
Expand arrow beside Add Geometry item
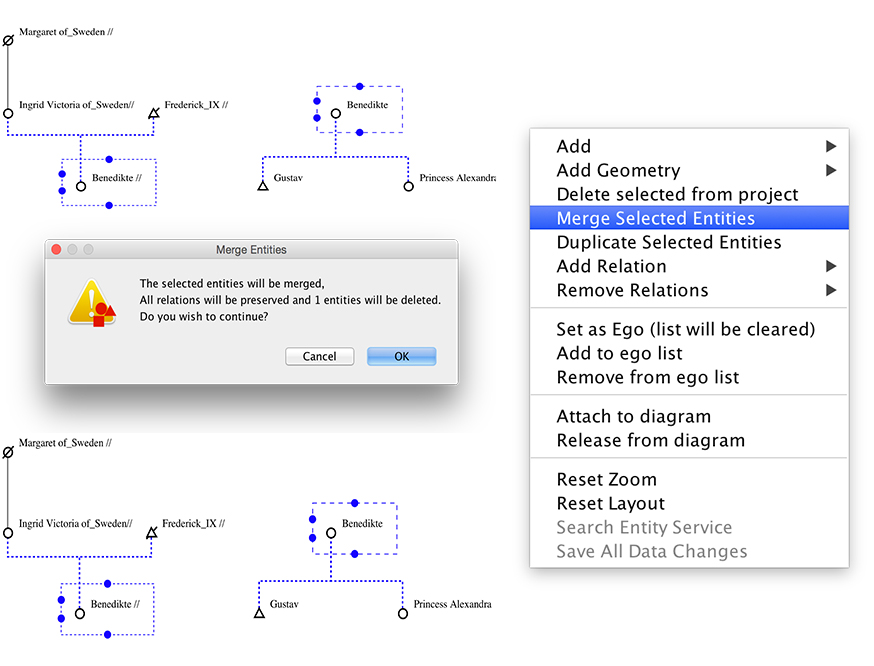tap(831, 170)
